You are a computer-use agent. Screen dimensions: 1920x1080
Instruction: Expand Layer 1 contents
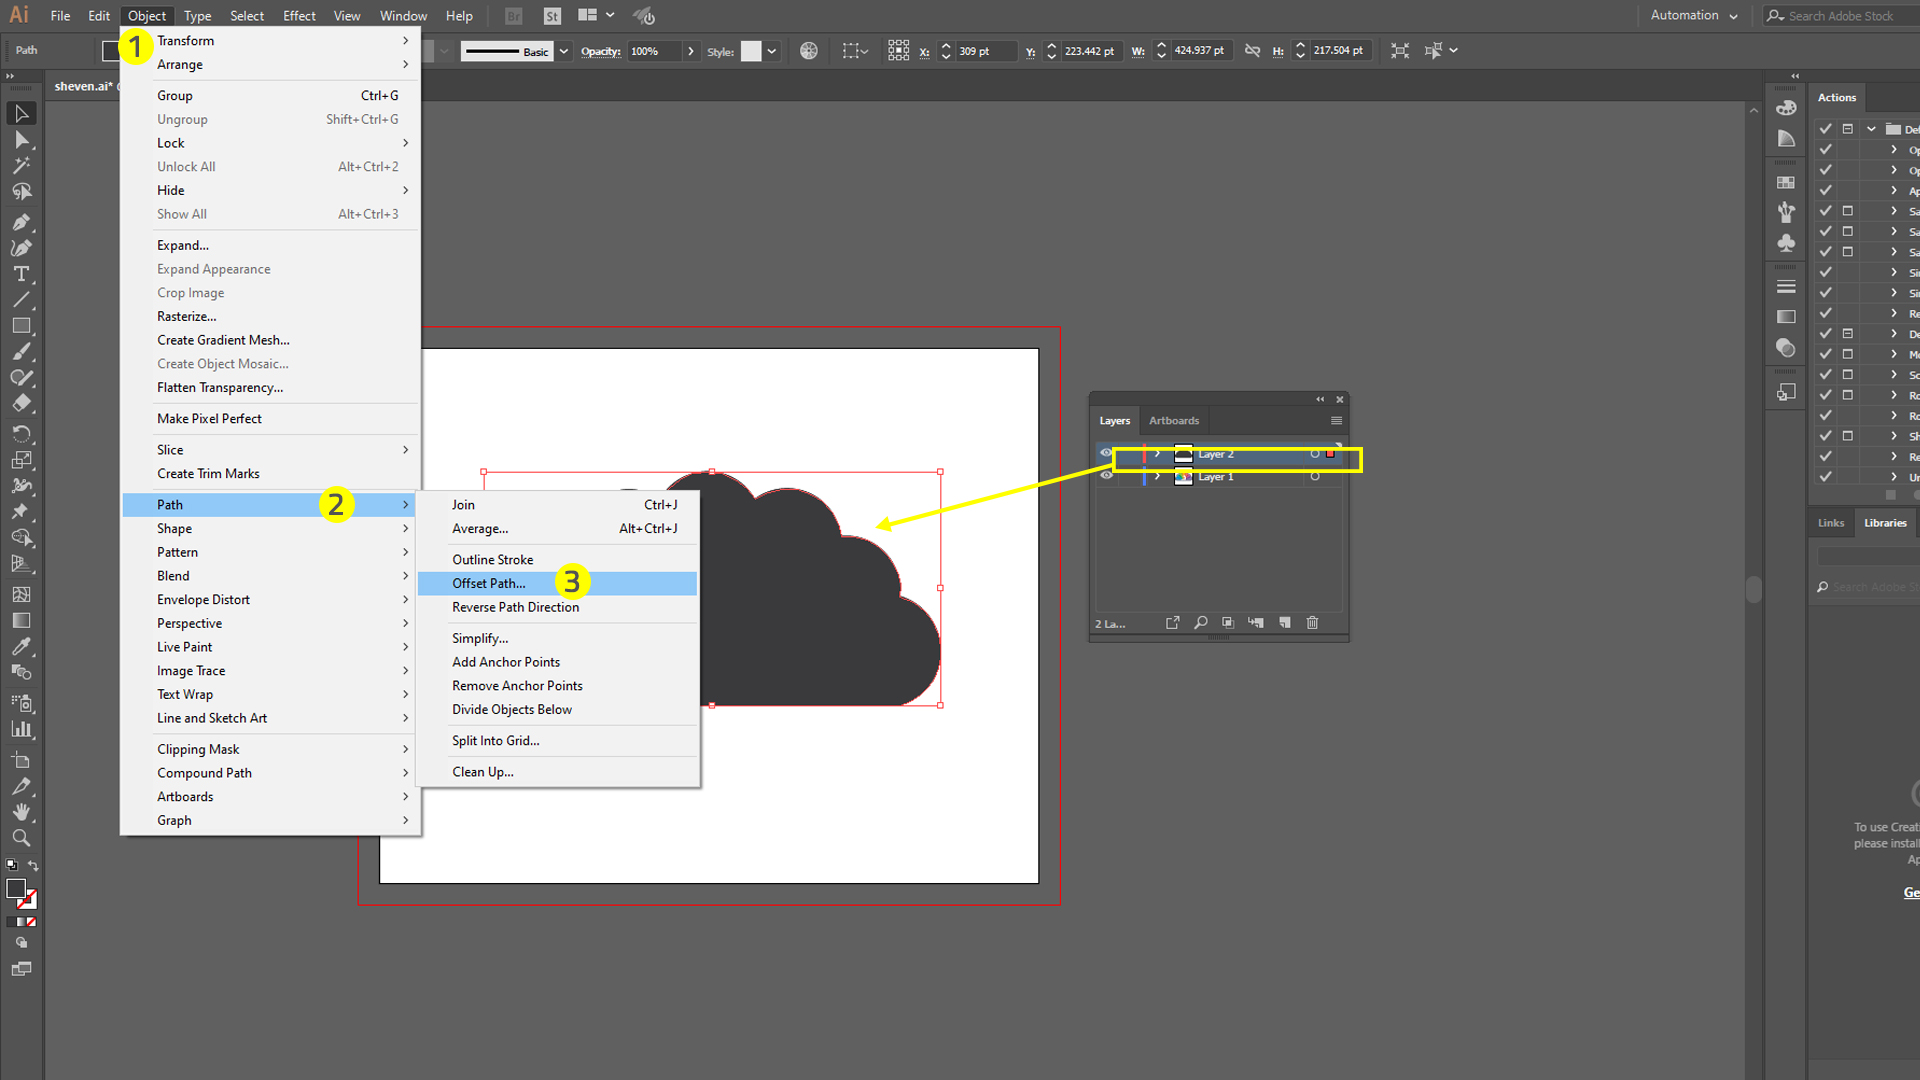1158,477
